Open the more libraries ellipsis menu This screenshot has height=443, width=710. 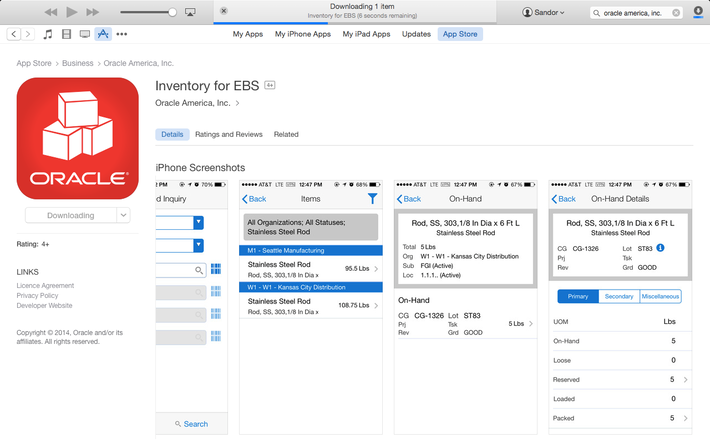[x=121, y=34]
